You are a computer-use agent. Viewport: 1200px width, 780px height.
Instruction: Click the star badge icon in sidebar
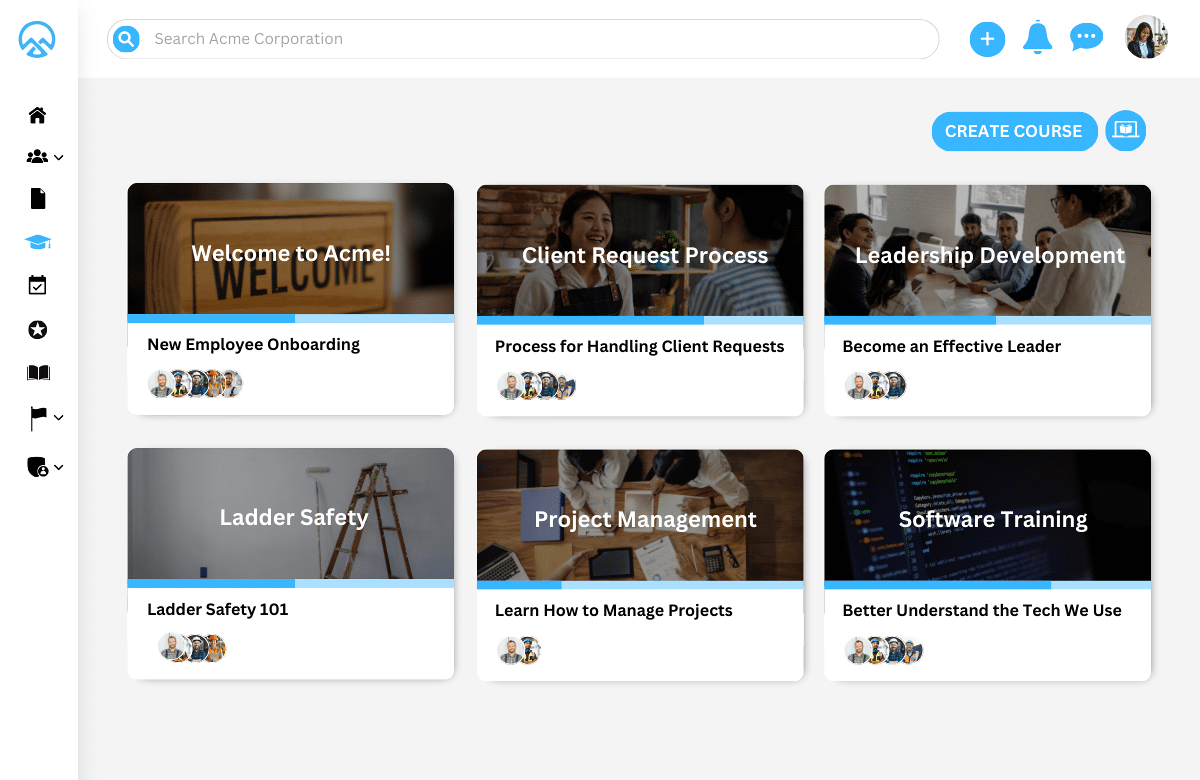tap(38, 330)
